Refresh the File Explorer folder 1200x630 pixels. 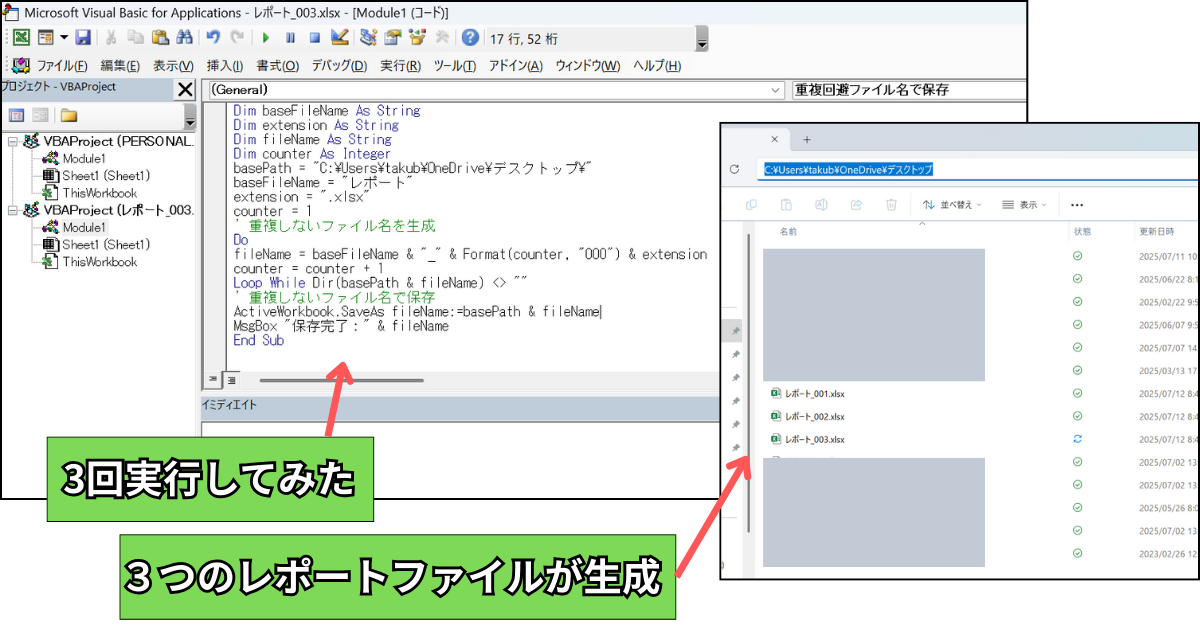click(x=735, y=169)
